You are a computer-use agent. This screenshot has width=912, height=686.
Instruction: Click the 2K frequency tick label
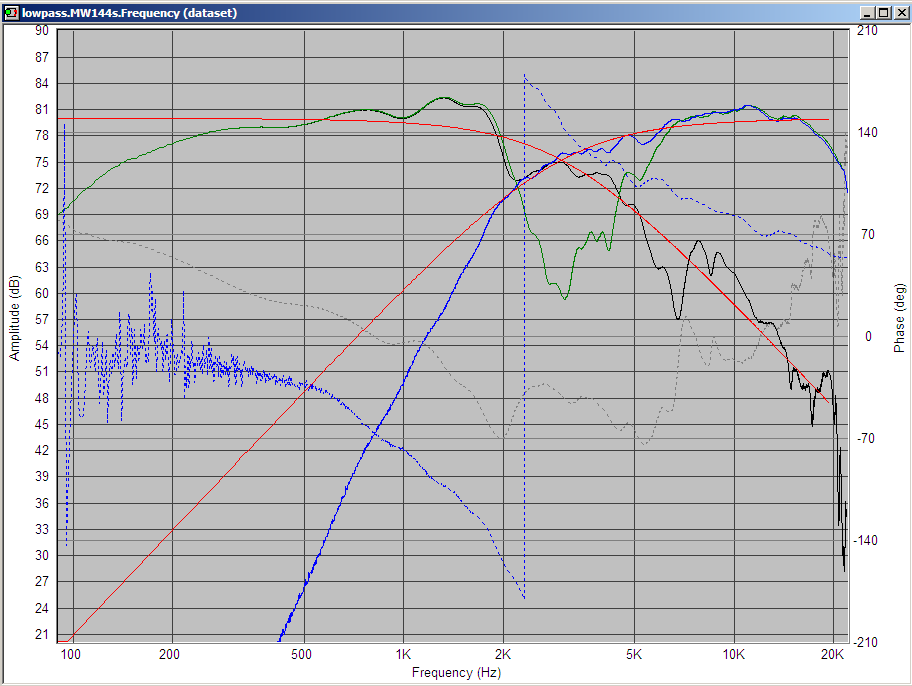503,655
